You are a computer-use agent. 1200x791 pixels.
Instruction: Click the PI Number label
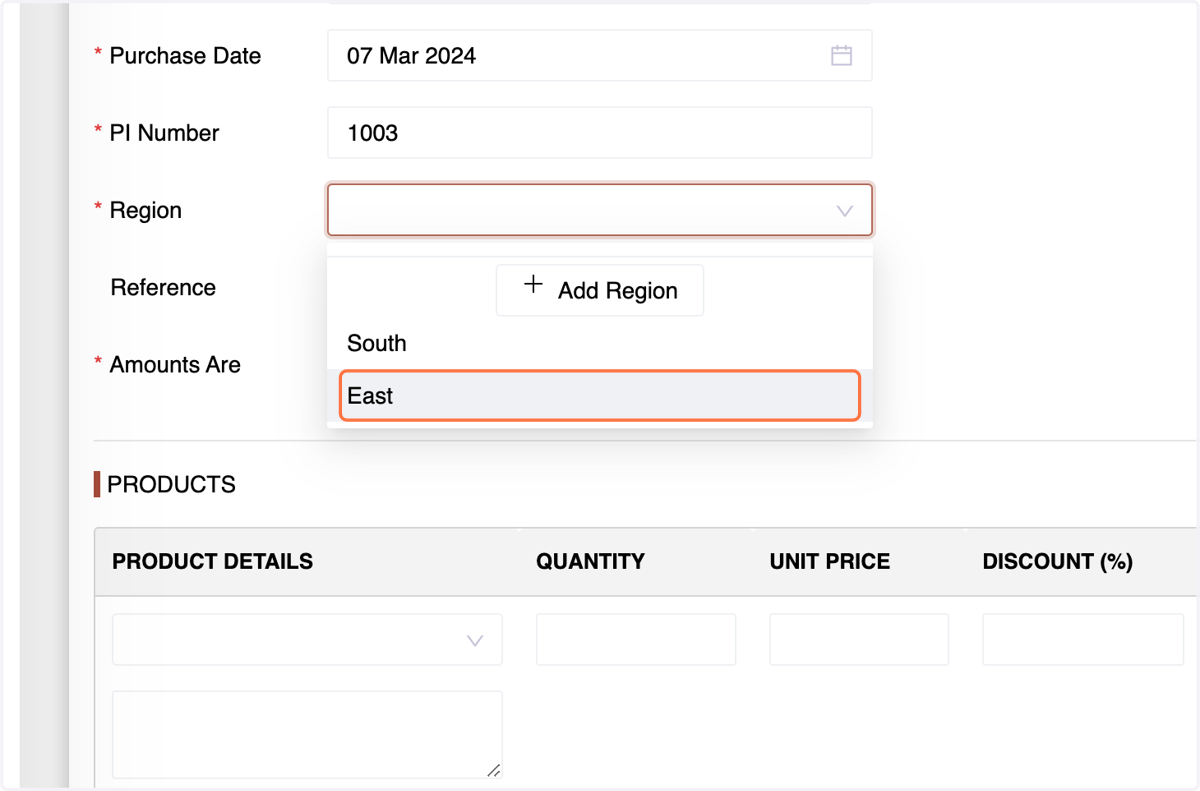pos(164,133)
